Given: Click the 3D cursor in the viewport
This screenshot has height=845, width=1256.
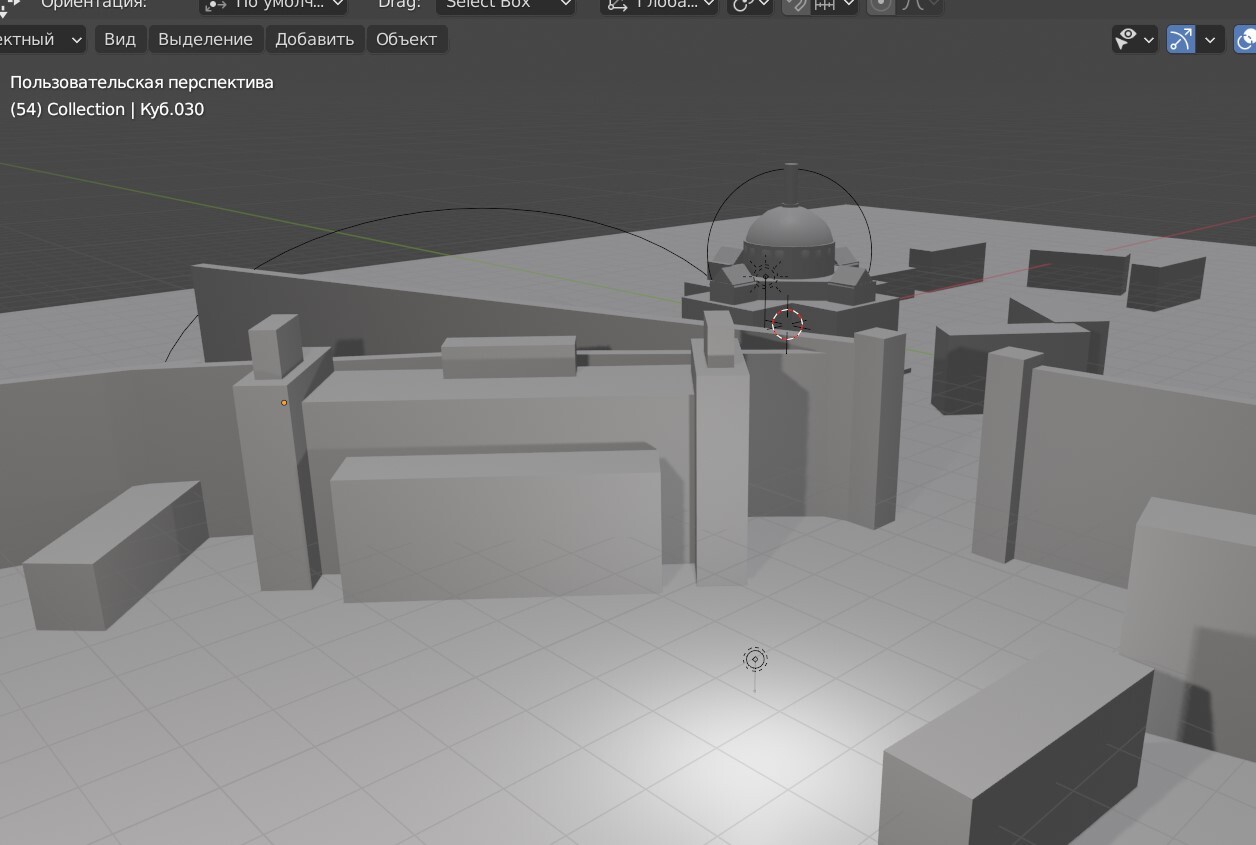Looking at the screenshot, I should pos(787,324).
